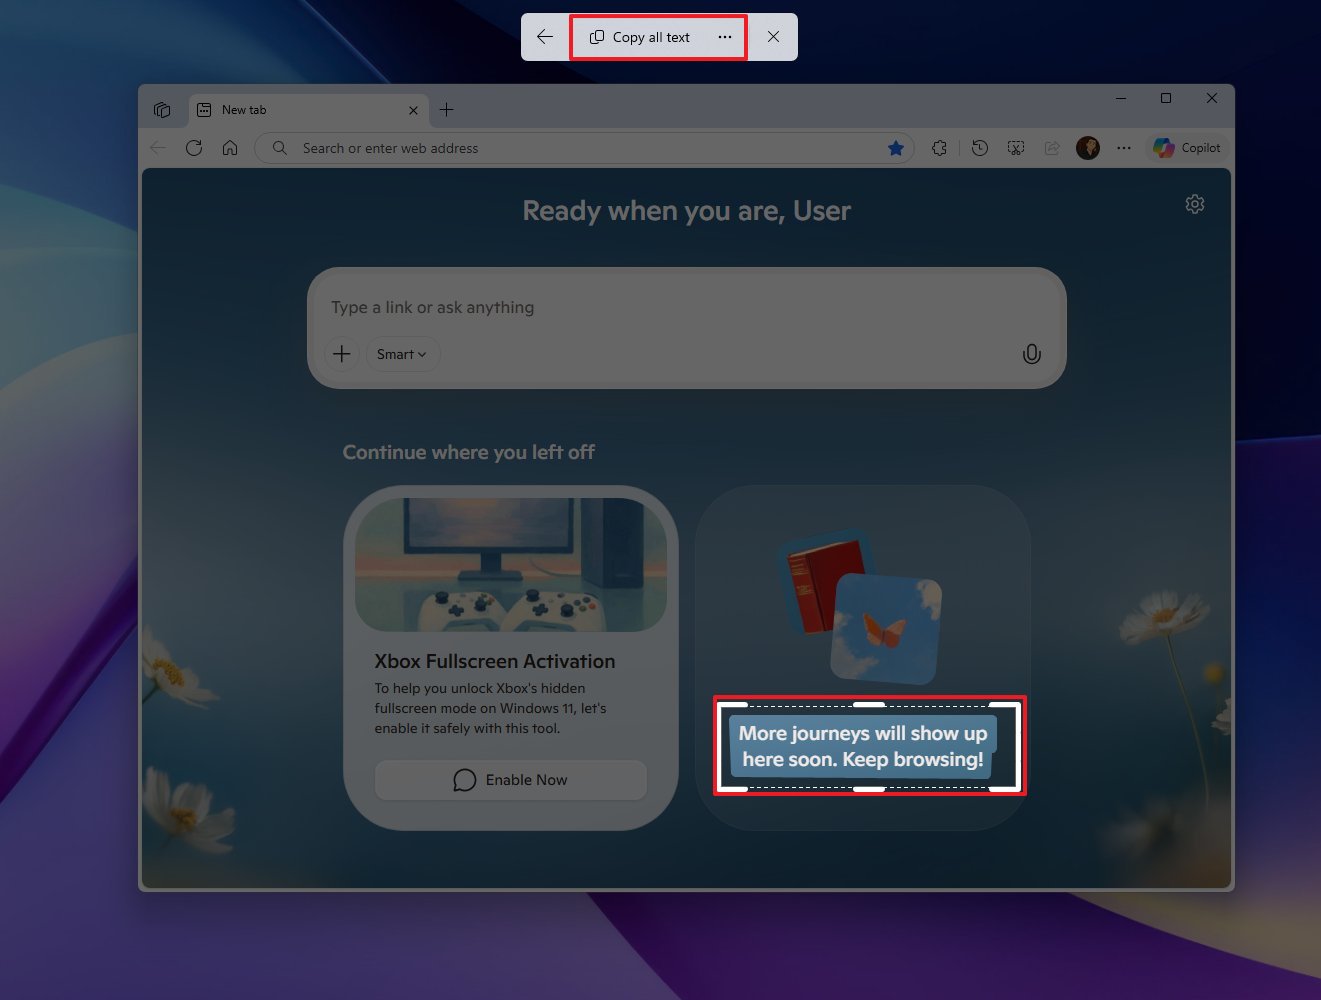Screen dimensions: 1321x1000
Task: Click the Home button beside the address bar
Action: 230,147
